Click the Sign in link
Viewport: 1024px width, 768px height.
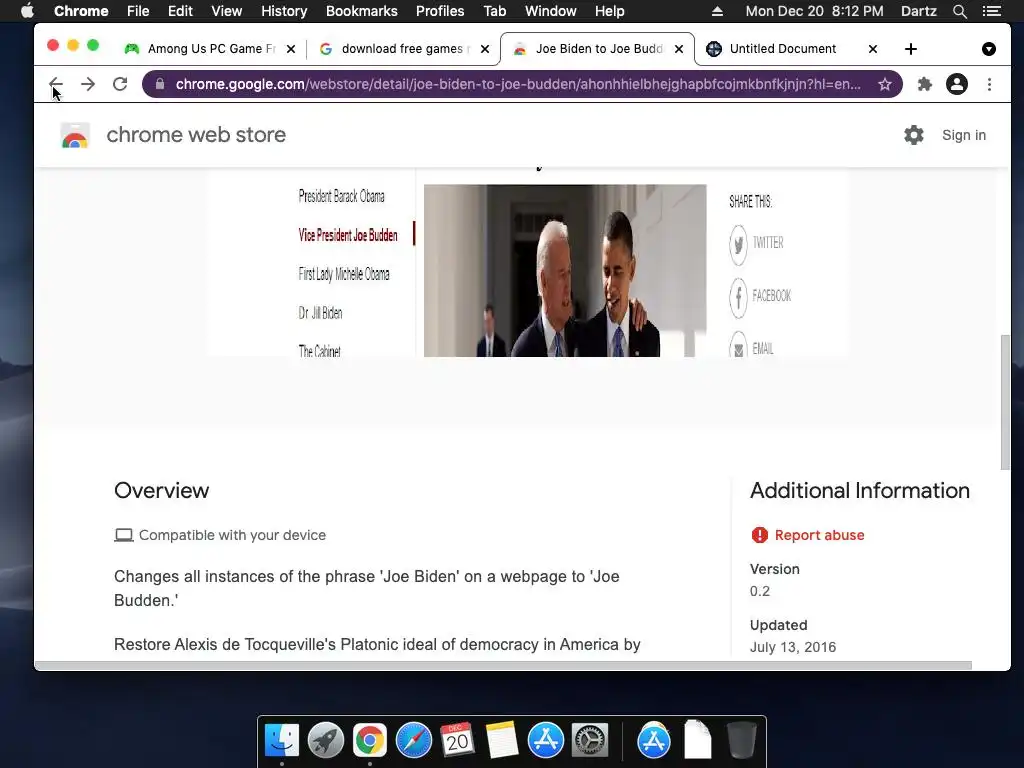(x=963, y=135)
